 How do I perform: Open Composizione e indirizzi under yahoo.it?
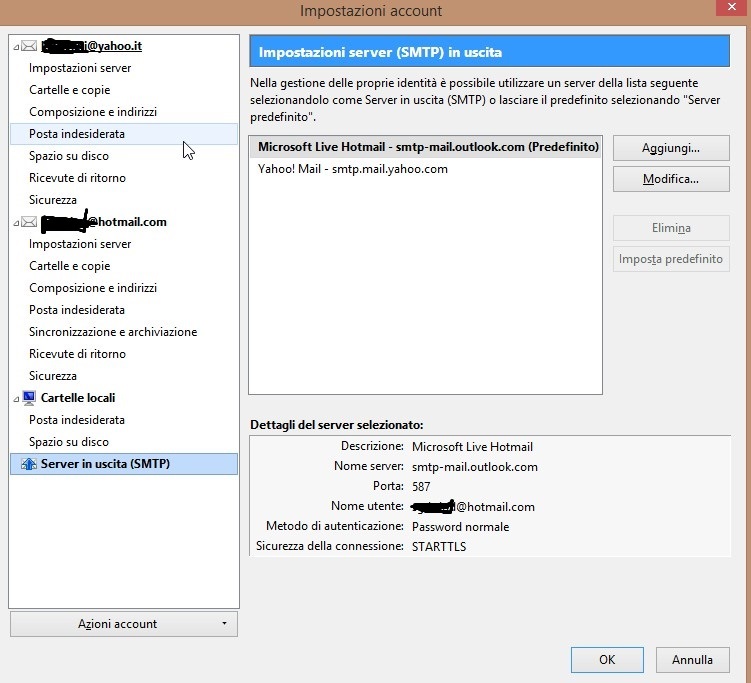93,112
